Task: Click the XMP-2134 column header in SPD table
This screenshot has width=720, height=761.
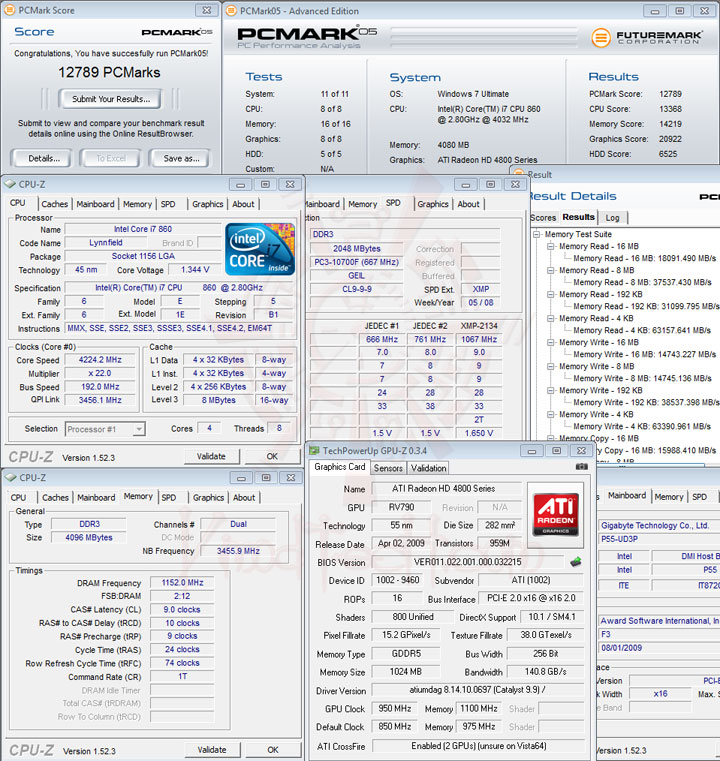Action: [x=479, y=326]
